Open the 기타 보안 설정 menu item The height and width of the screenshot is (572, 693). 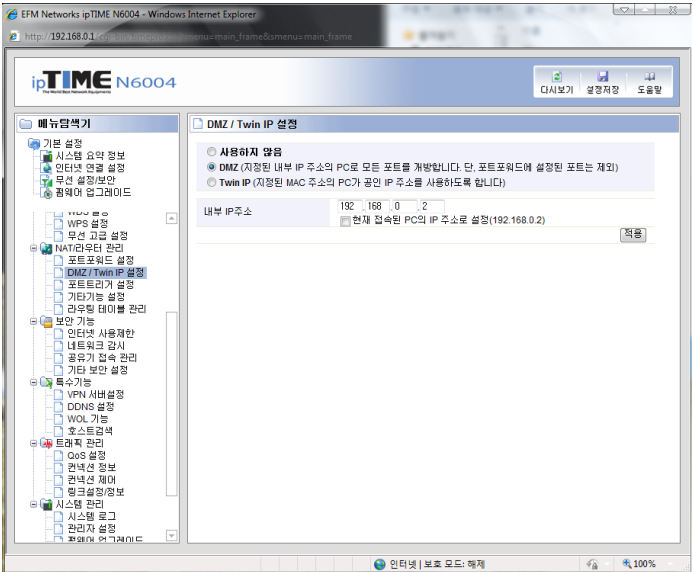97,370
